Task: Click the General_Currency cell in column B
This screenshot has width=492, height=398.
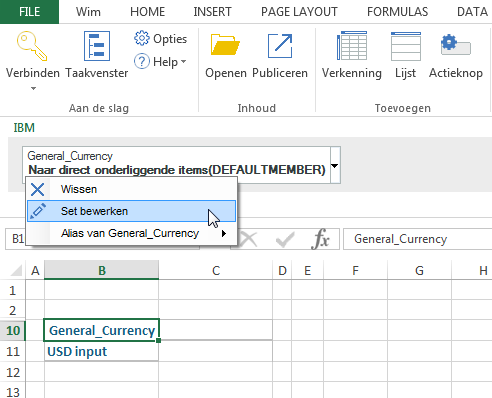Action: tap(102, 330)
